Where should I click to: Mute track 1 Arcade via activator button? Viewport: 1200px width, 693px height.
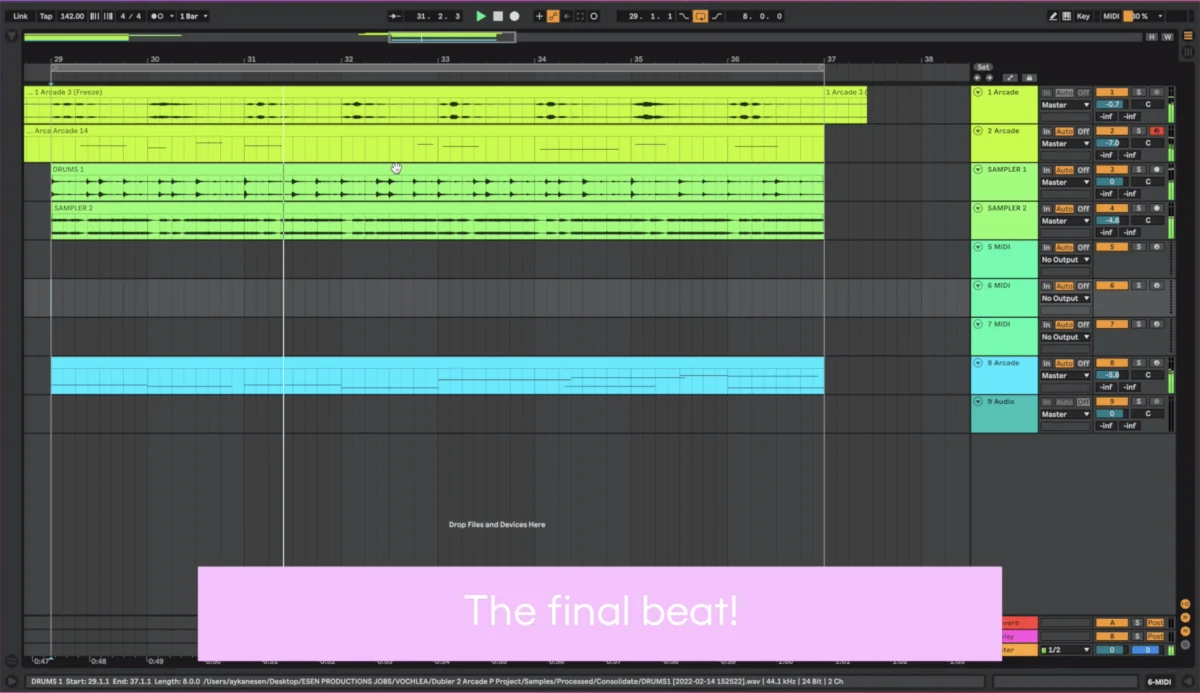(1112, 92)
